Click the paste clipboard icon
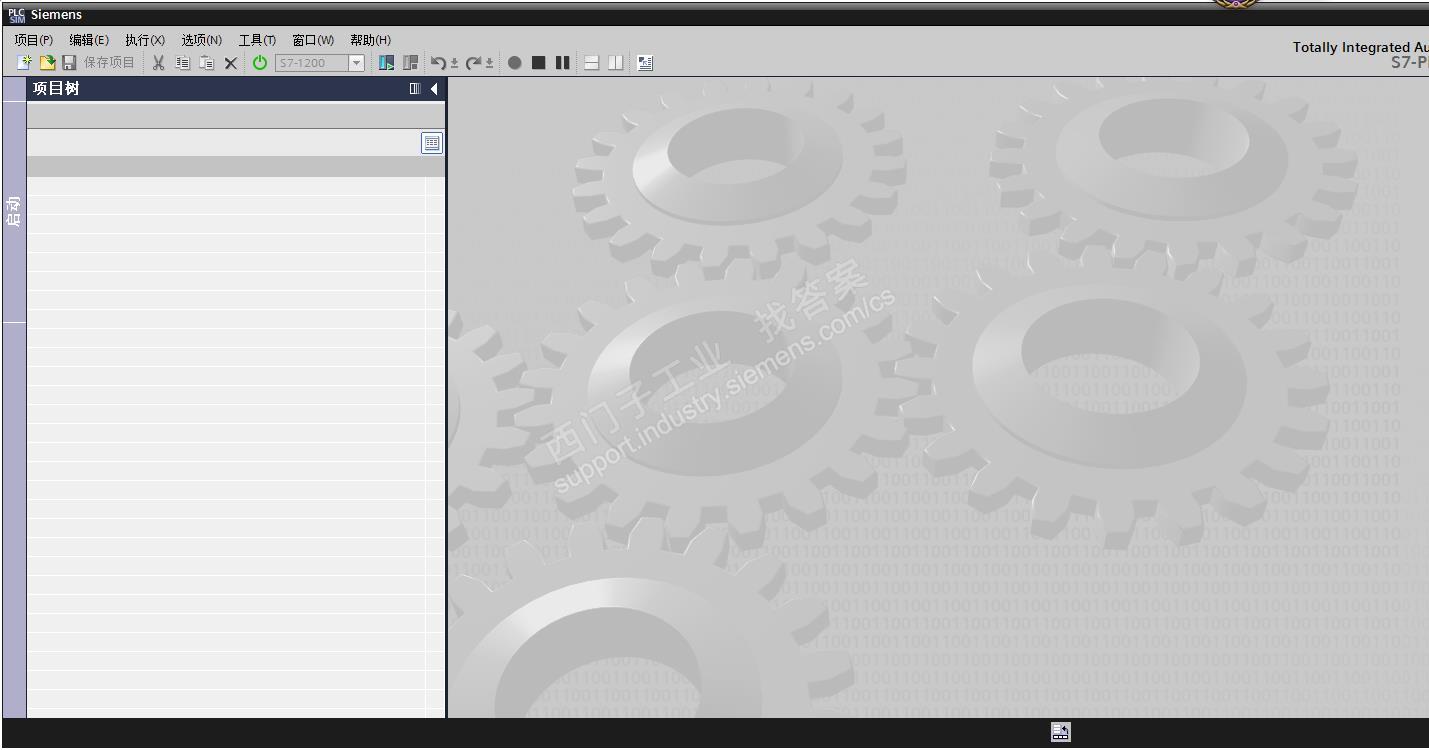The height and width of the screenshot is (750, 1429). click(x=206, y=63)
